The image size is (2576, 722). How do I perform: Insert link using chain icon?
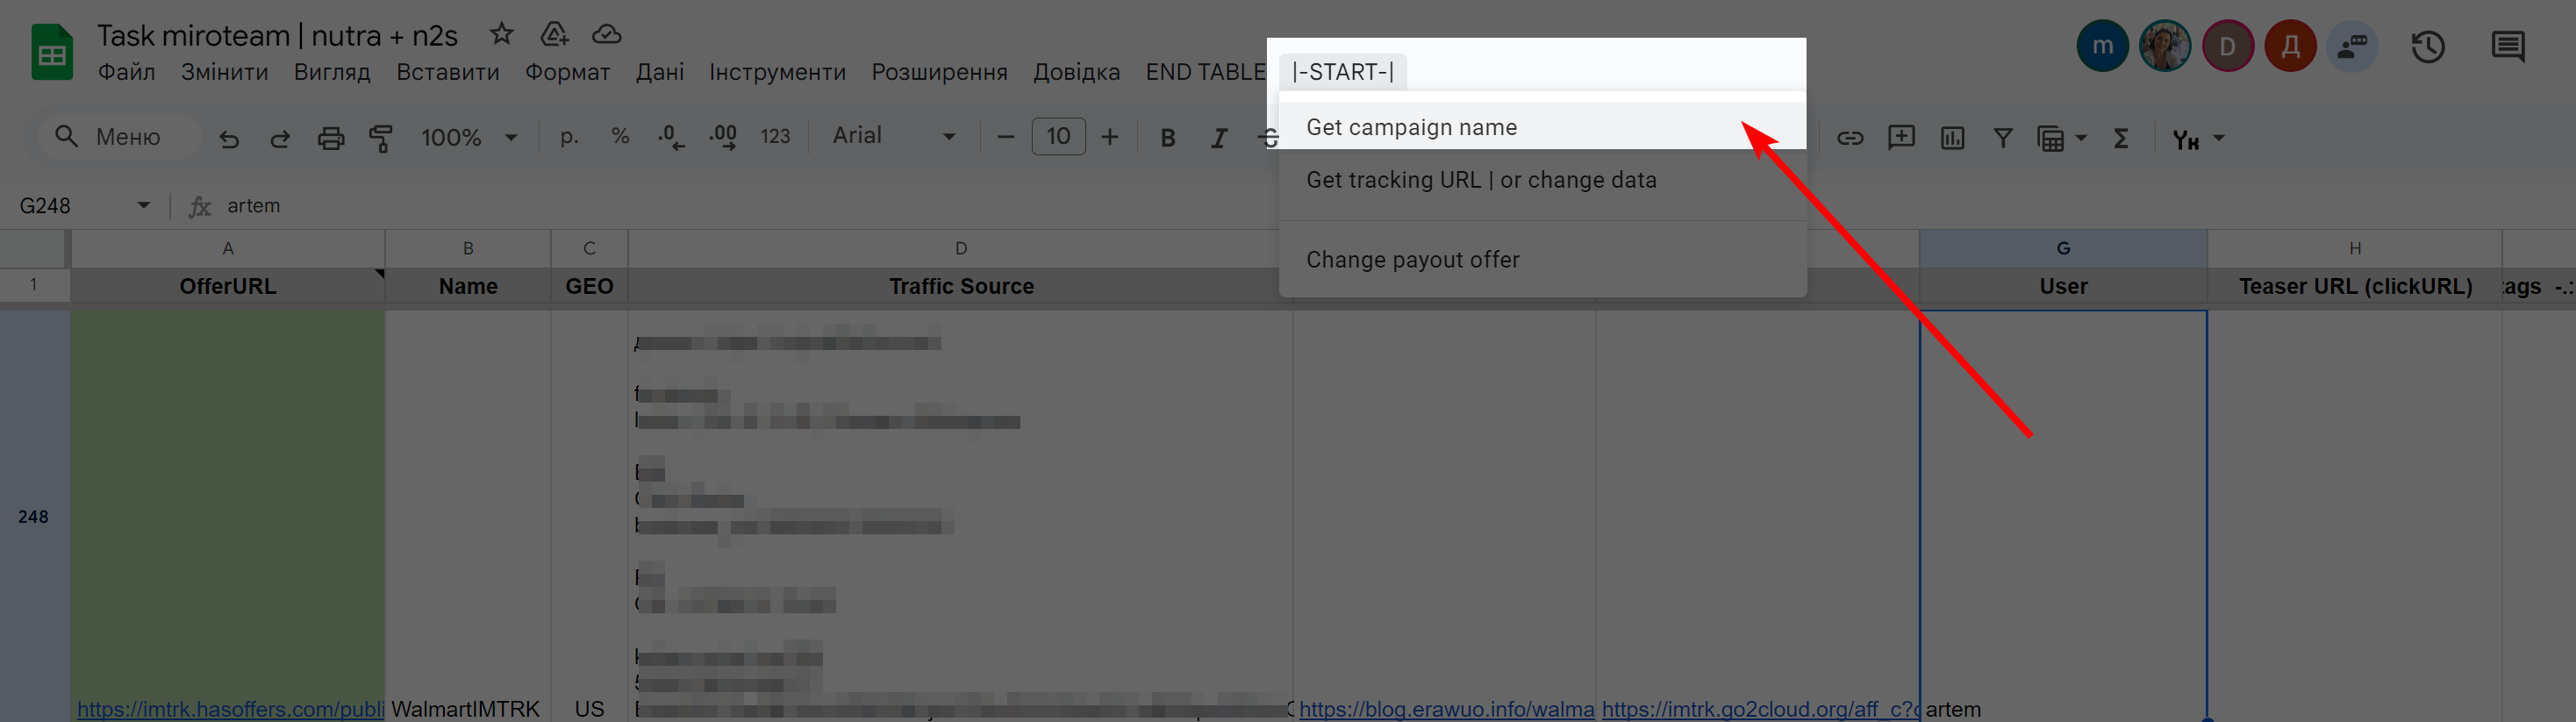1850,138
